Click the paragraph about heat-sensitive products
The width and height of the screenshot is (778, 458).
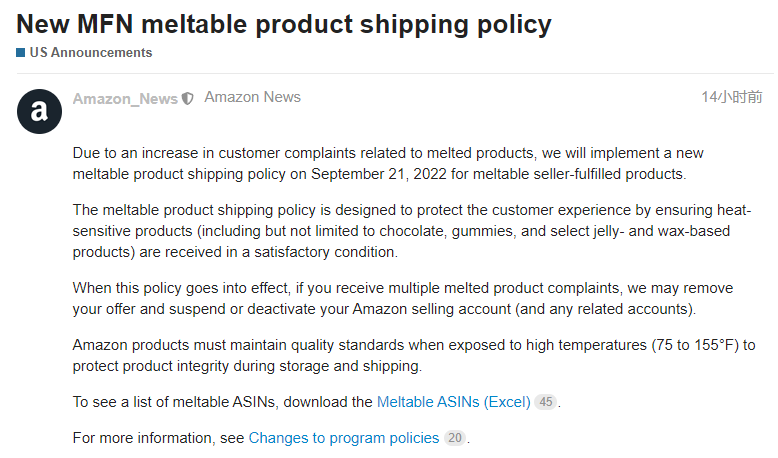tap(412, 231)
